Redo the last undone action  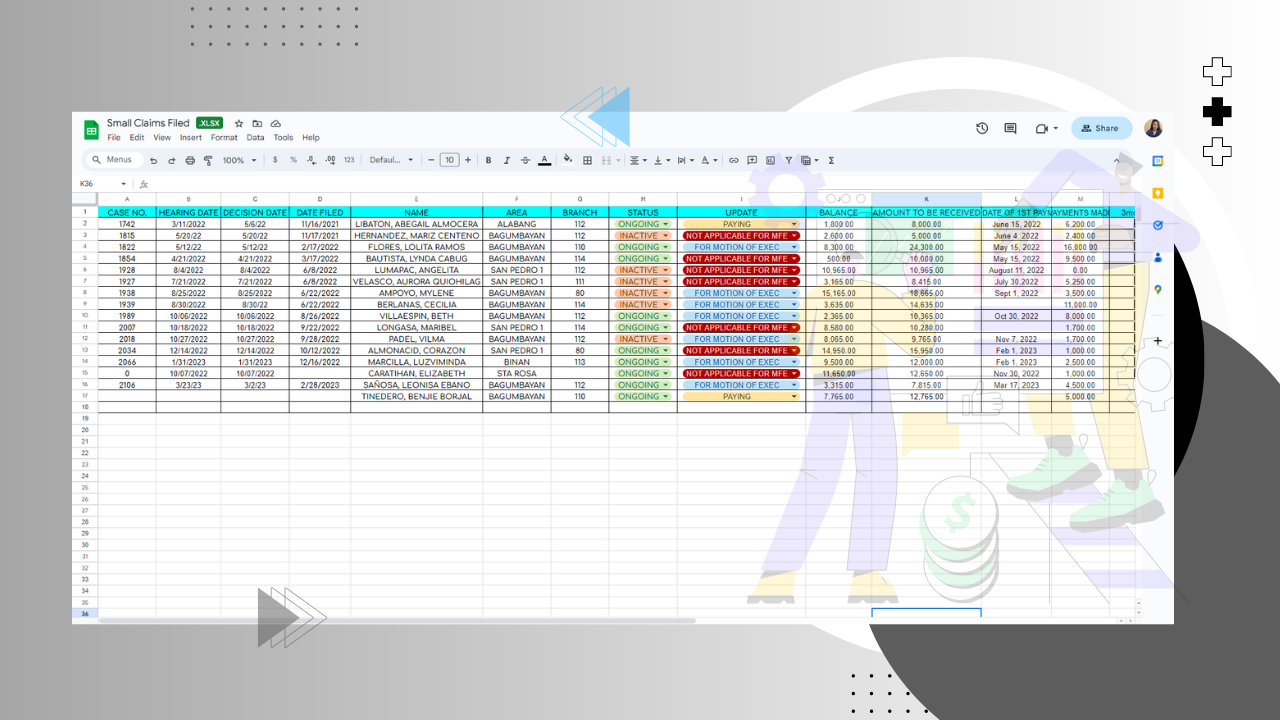[172, 160]
